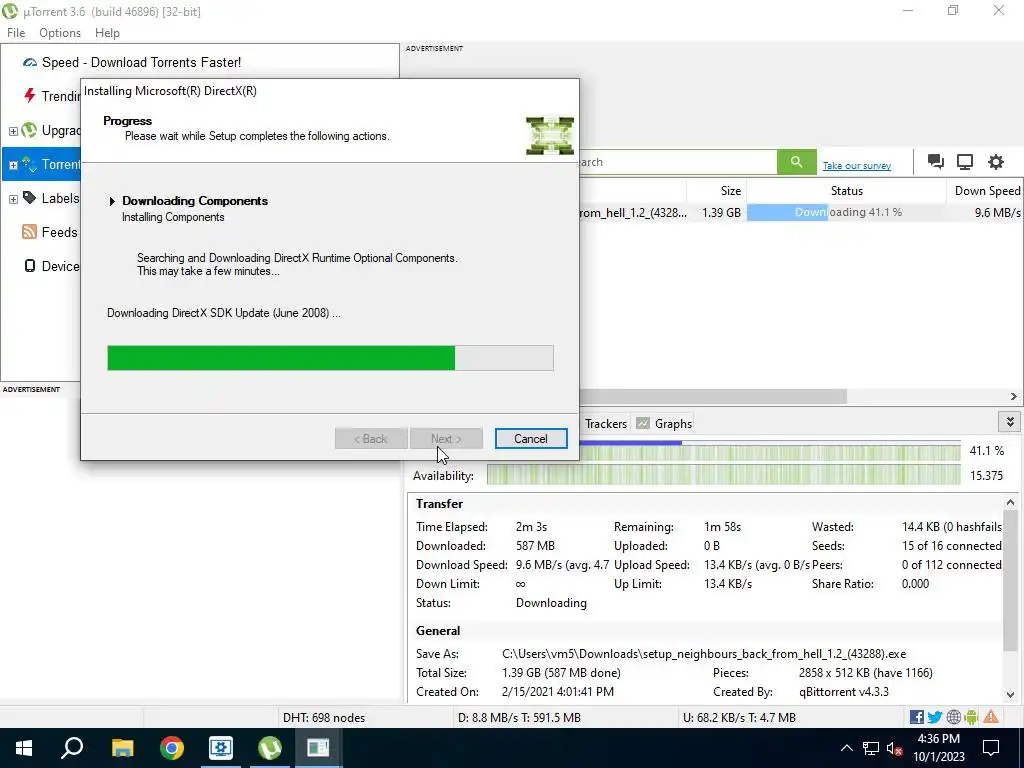Switch to the Trackers tab

(x=605, y=424)
